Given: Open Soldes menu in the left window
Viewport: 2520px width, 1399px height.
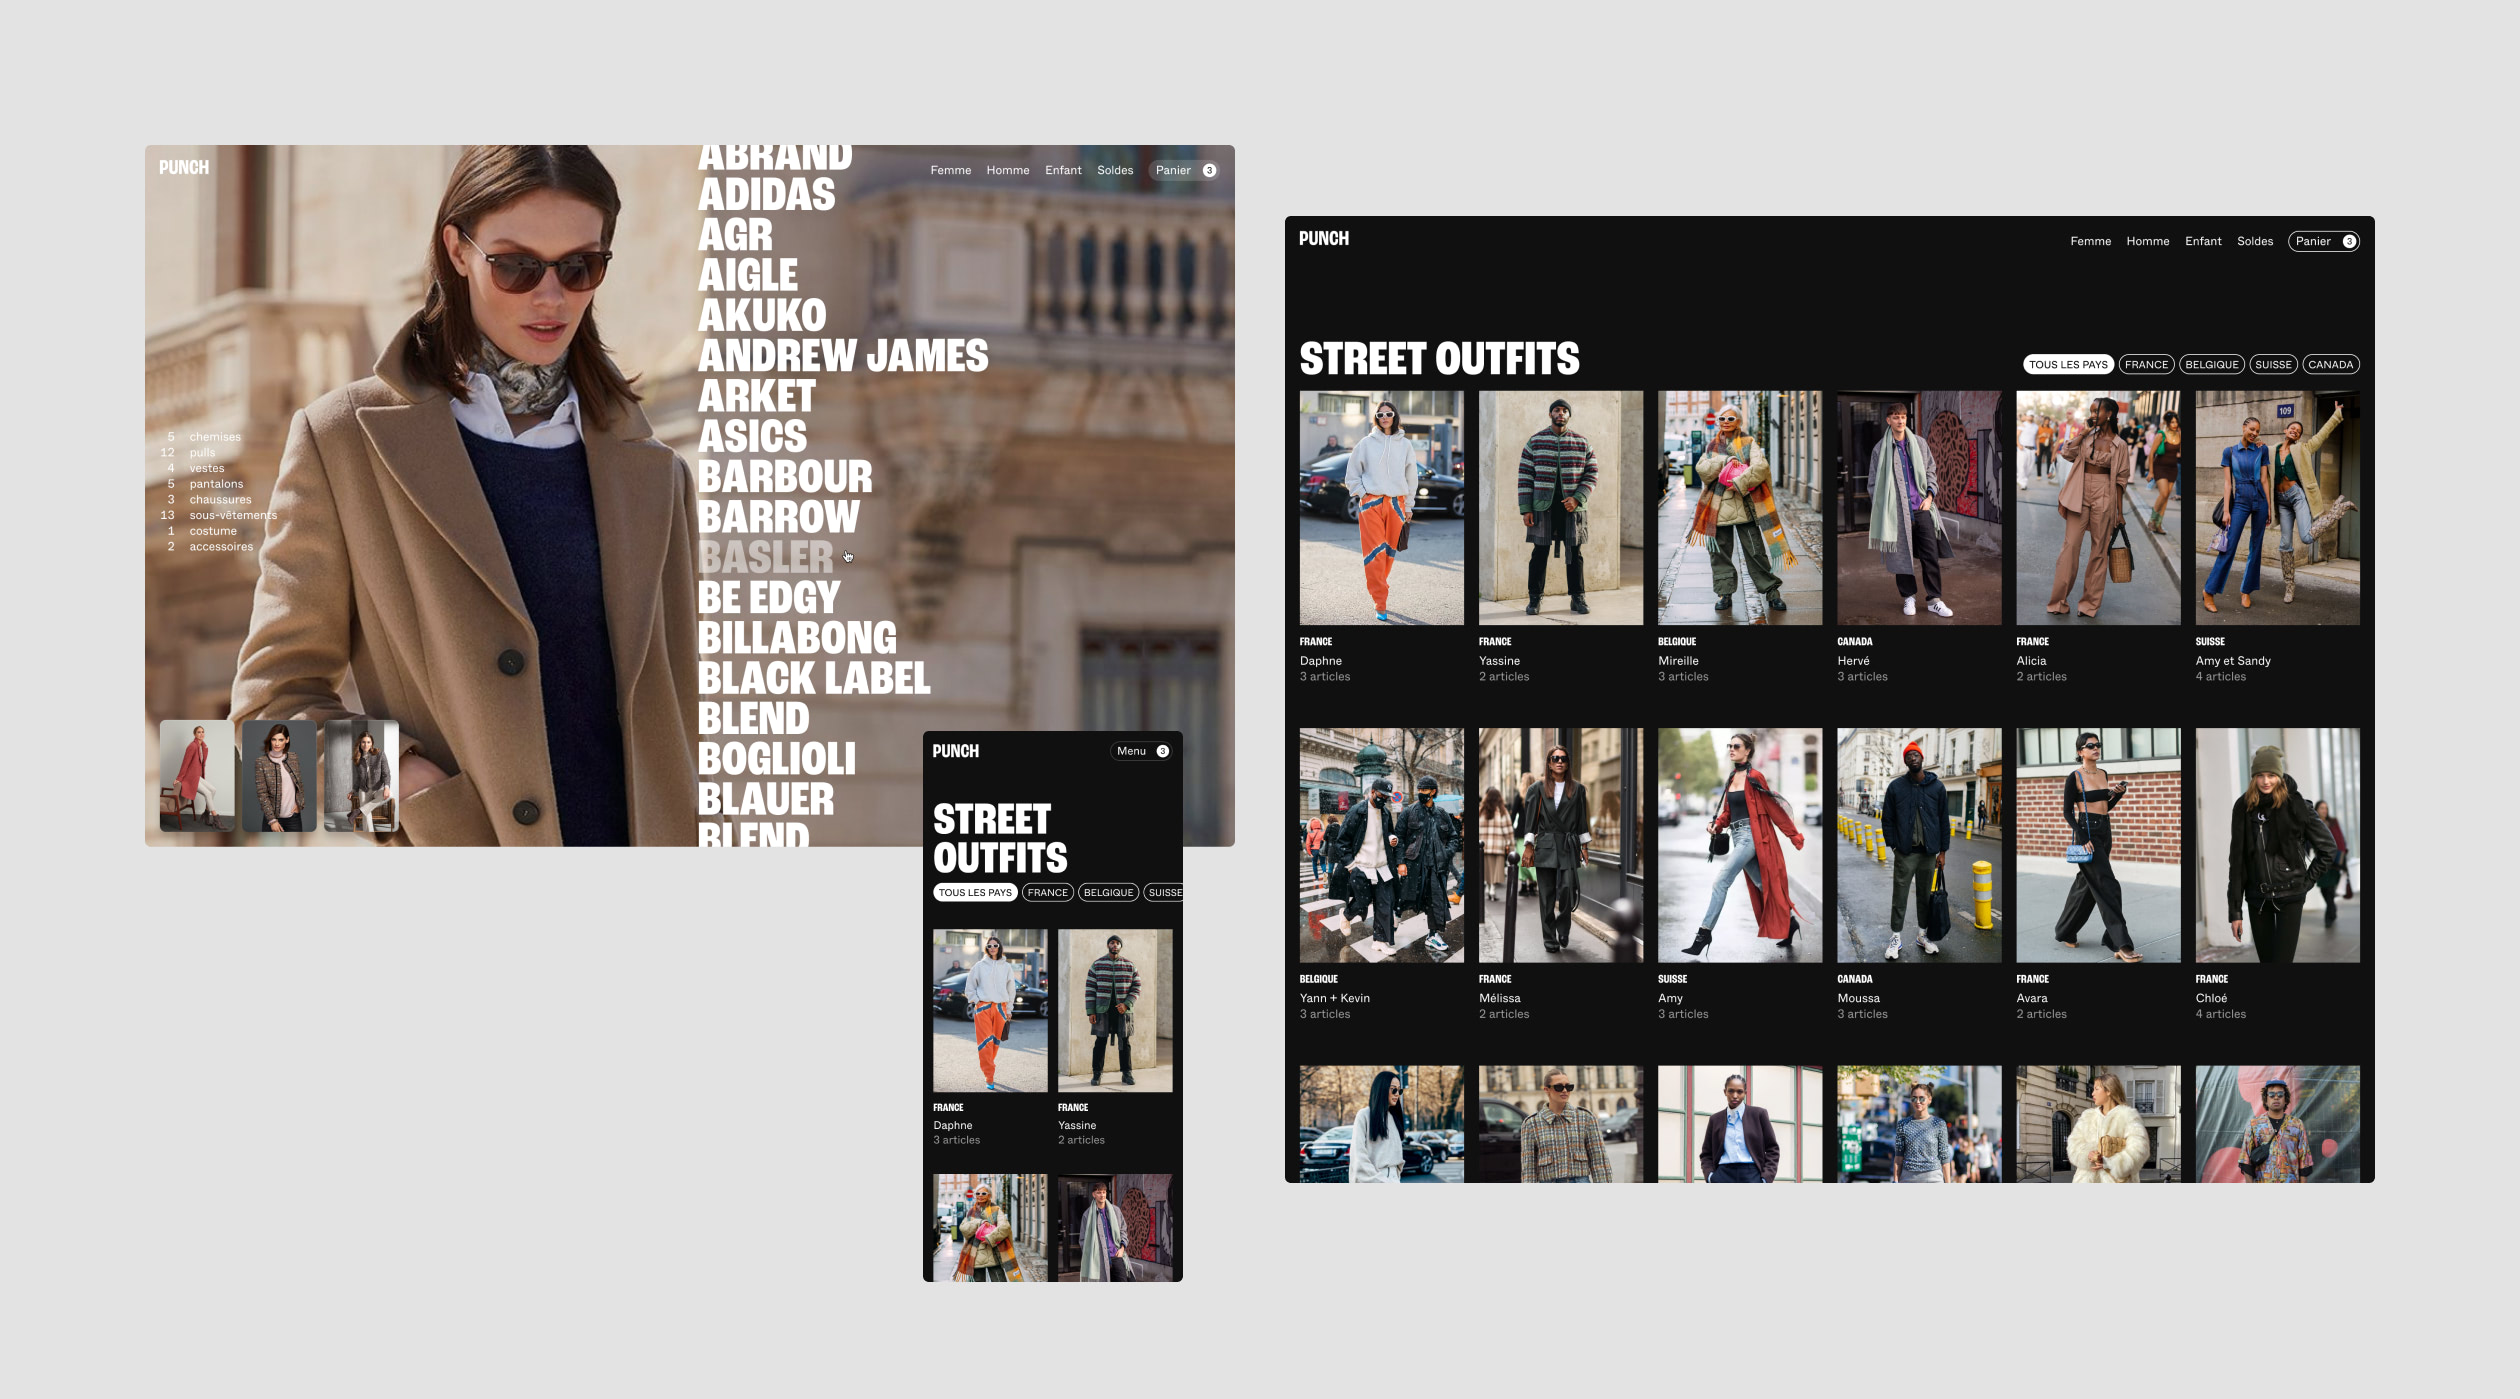Looking at the screenshot, I should 1115,170.
